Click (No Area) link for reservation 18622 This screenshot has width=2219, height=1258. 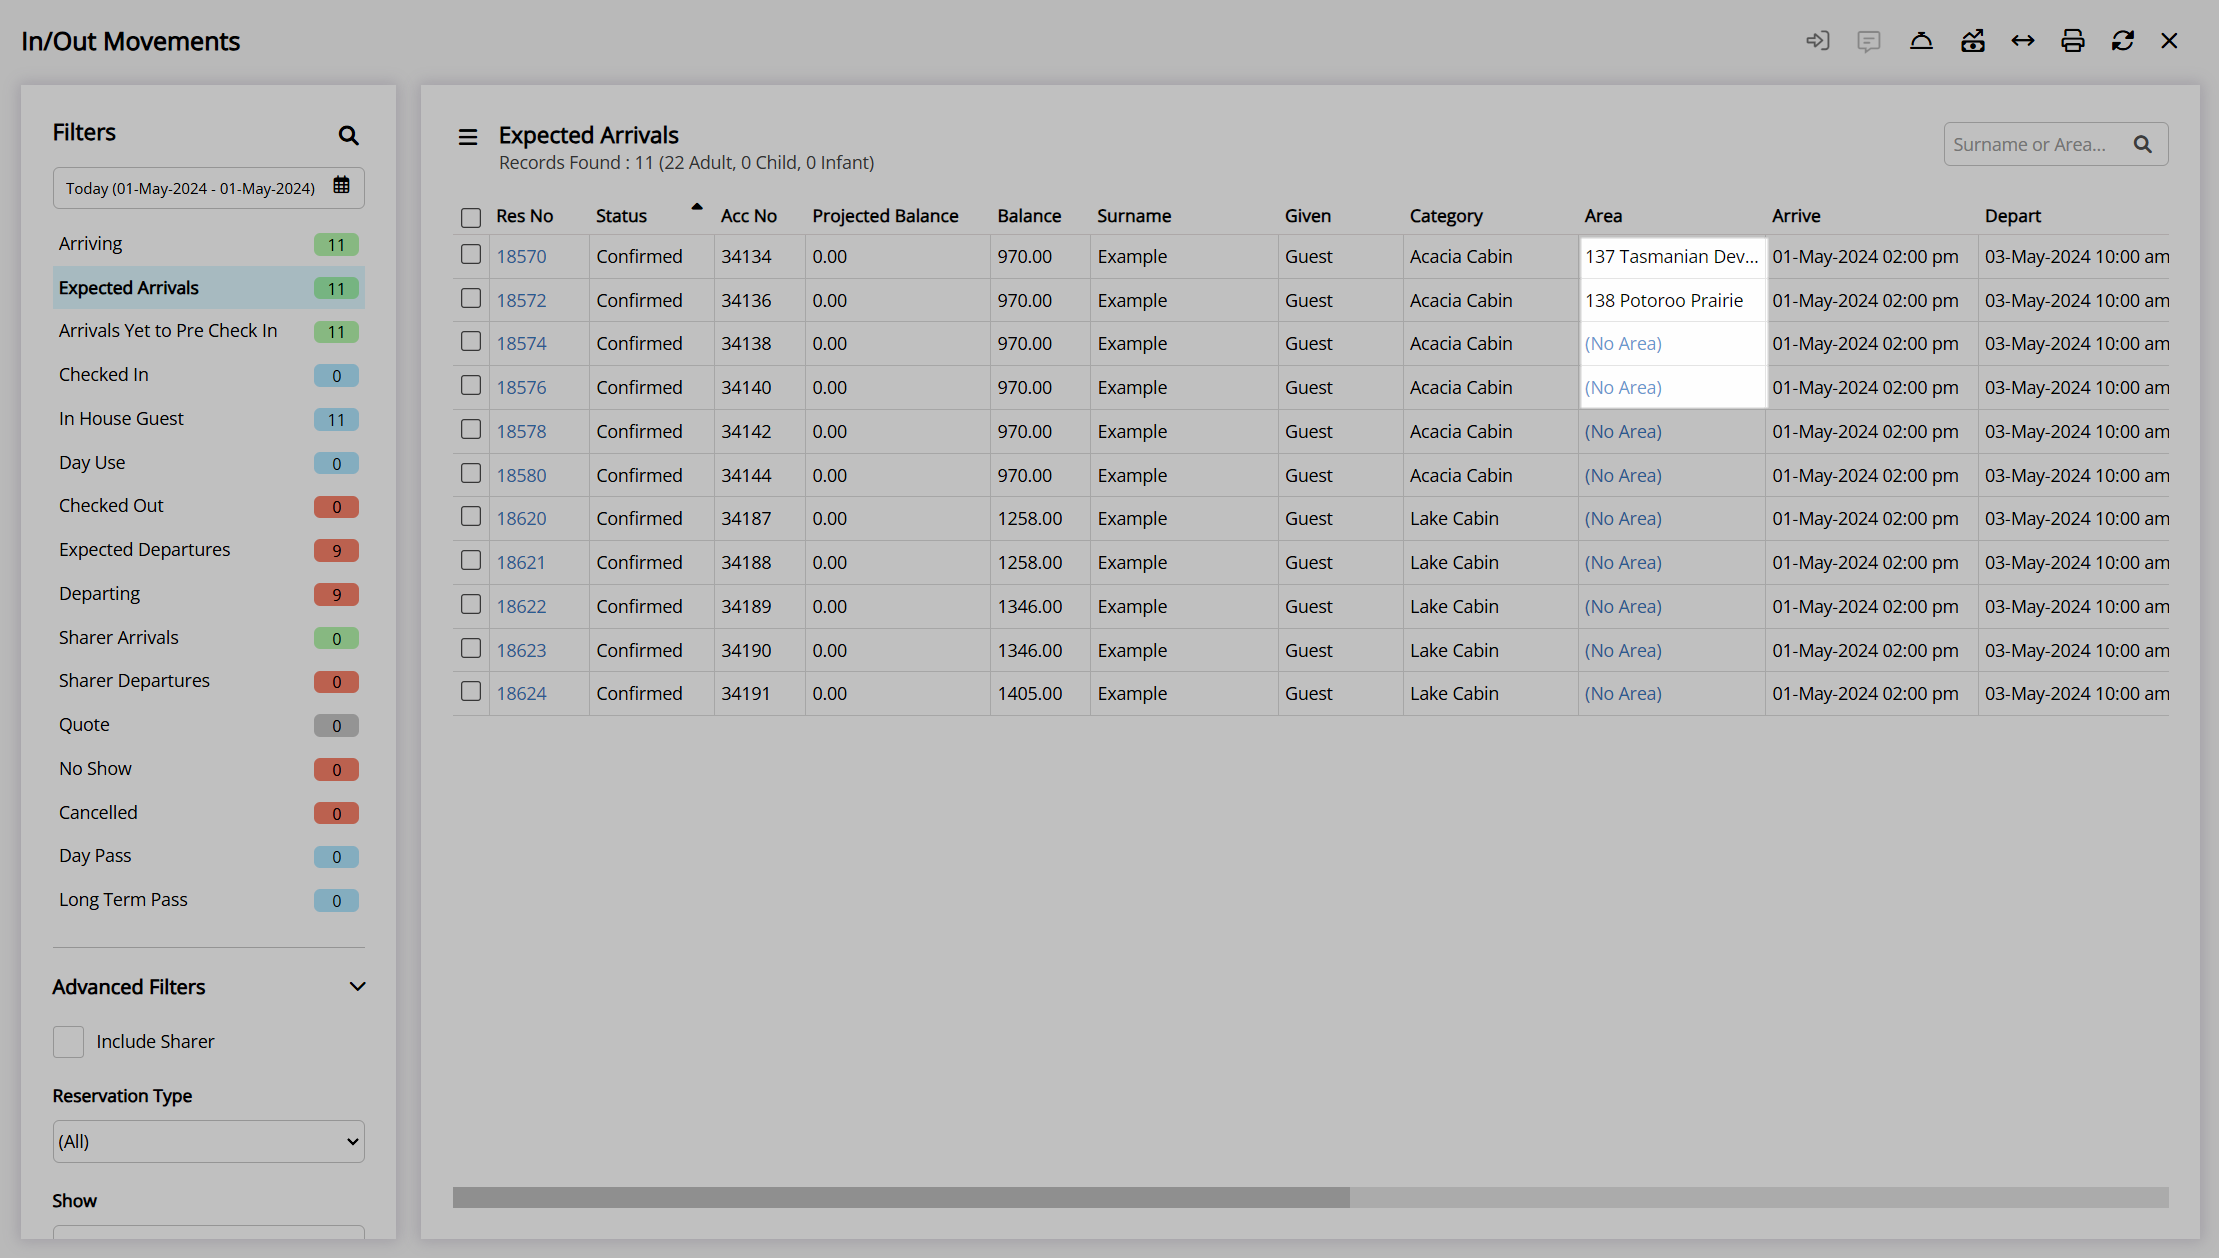click(1623, 607)
